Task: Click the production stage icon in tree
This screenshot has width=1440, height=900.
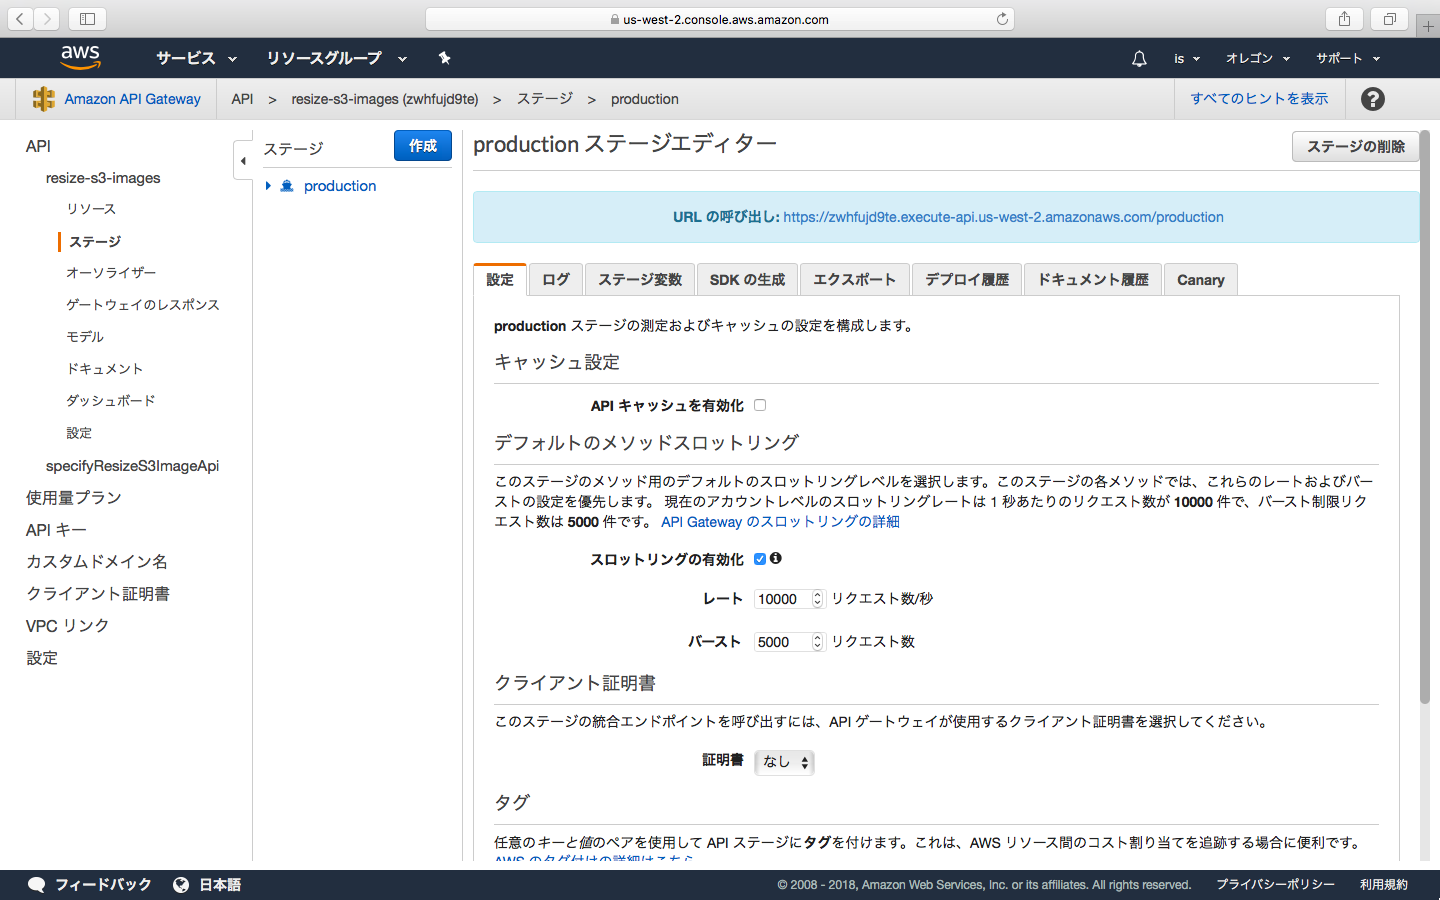Action: point(287,186)
